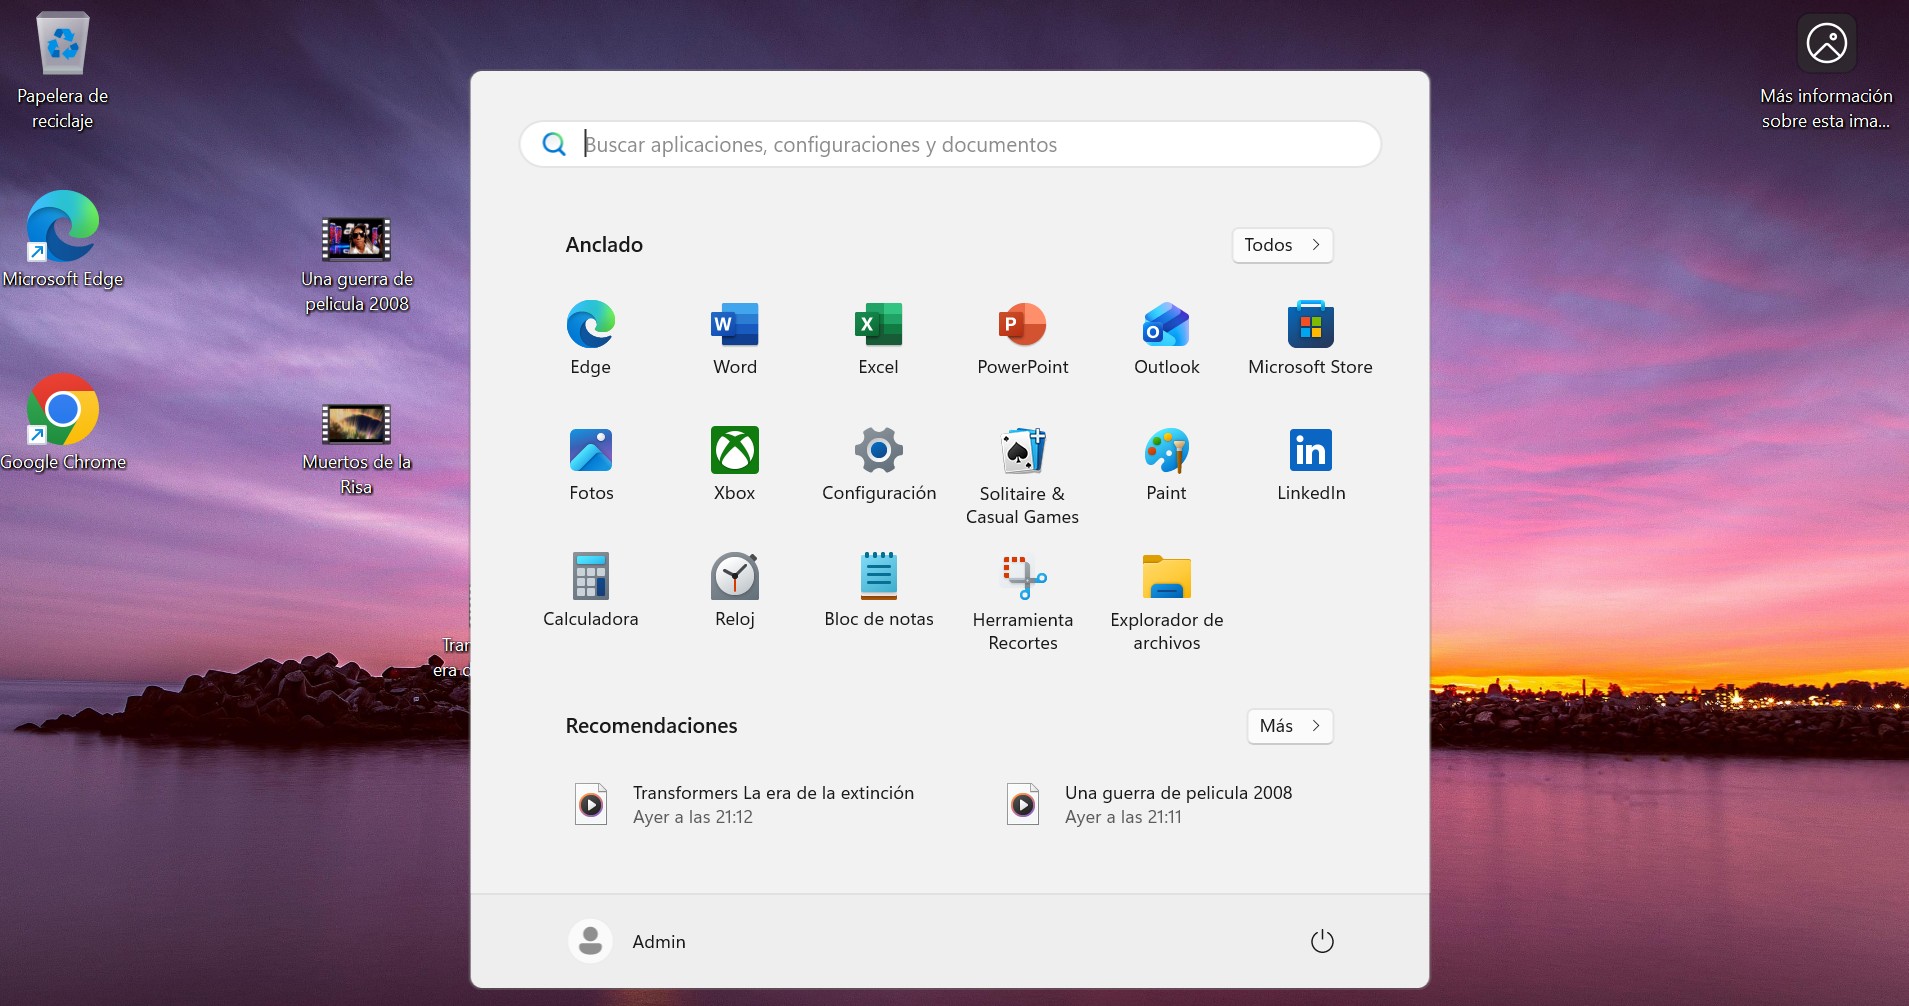Open the Admin user account menu
The height and width of the screenshot is (1006, 1909).
(x=628, y=941)
